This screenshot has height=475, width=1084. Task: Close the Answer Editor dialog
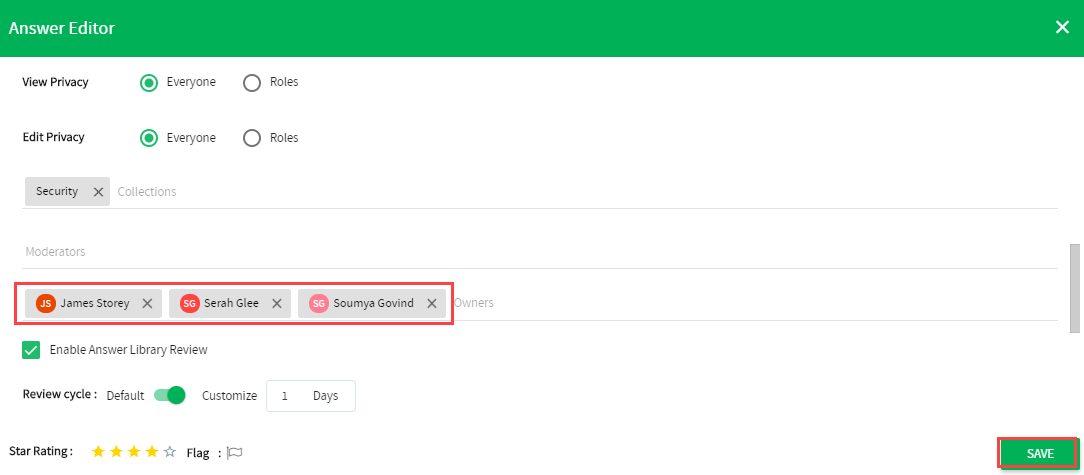[x=1062, y=28]
